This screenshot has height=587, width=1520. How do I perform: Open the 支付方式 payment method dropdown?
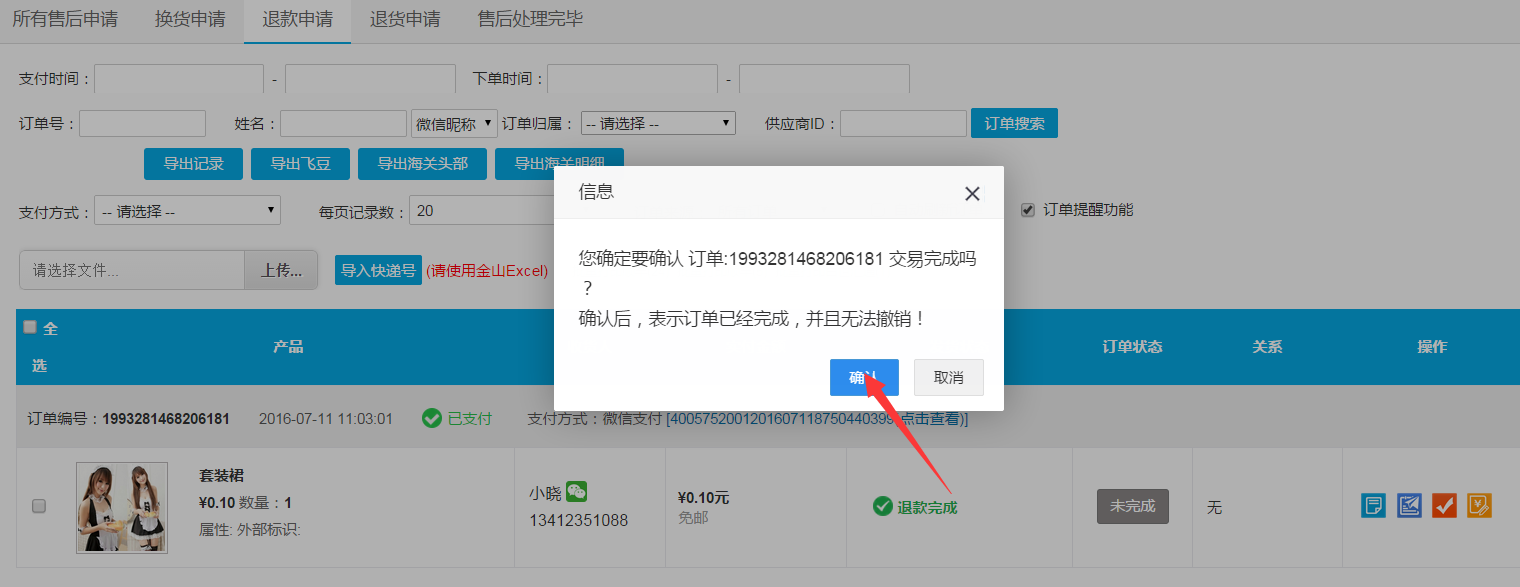tap(186, 210)
